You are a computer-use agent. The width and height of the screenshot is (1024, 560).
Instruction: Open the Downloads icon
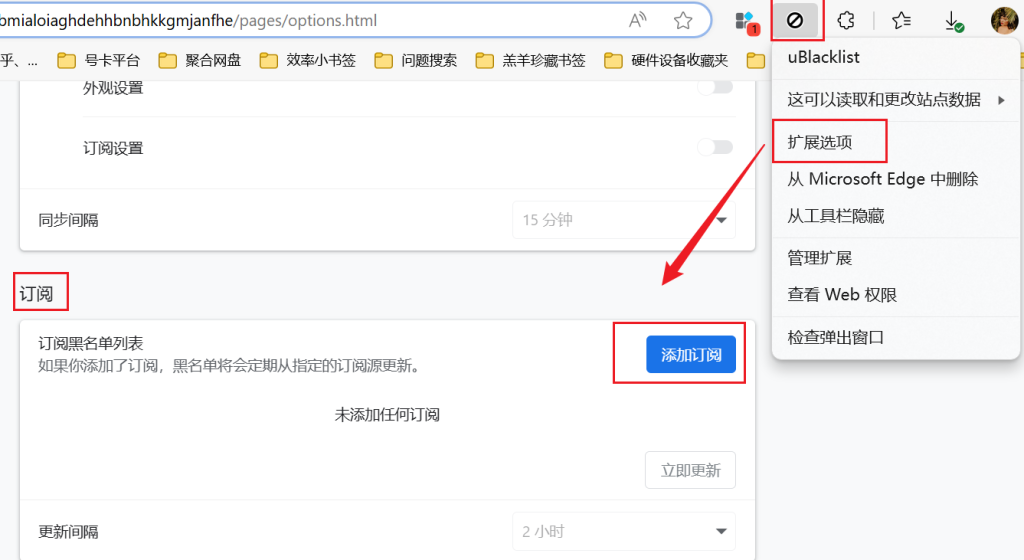pyautogui.click(x=953, y=21)
